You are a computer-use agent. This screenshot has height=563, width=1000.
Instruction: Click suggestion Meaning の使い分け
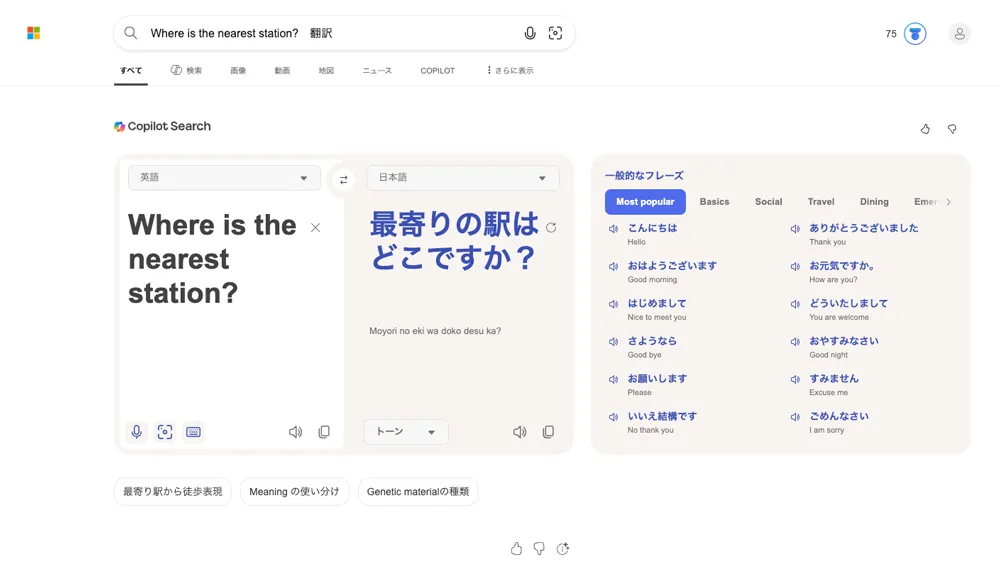tap(294, 492)
